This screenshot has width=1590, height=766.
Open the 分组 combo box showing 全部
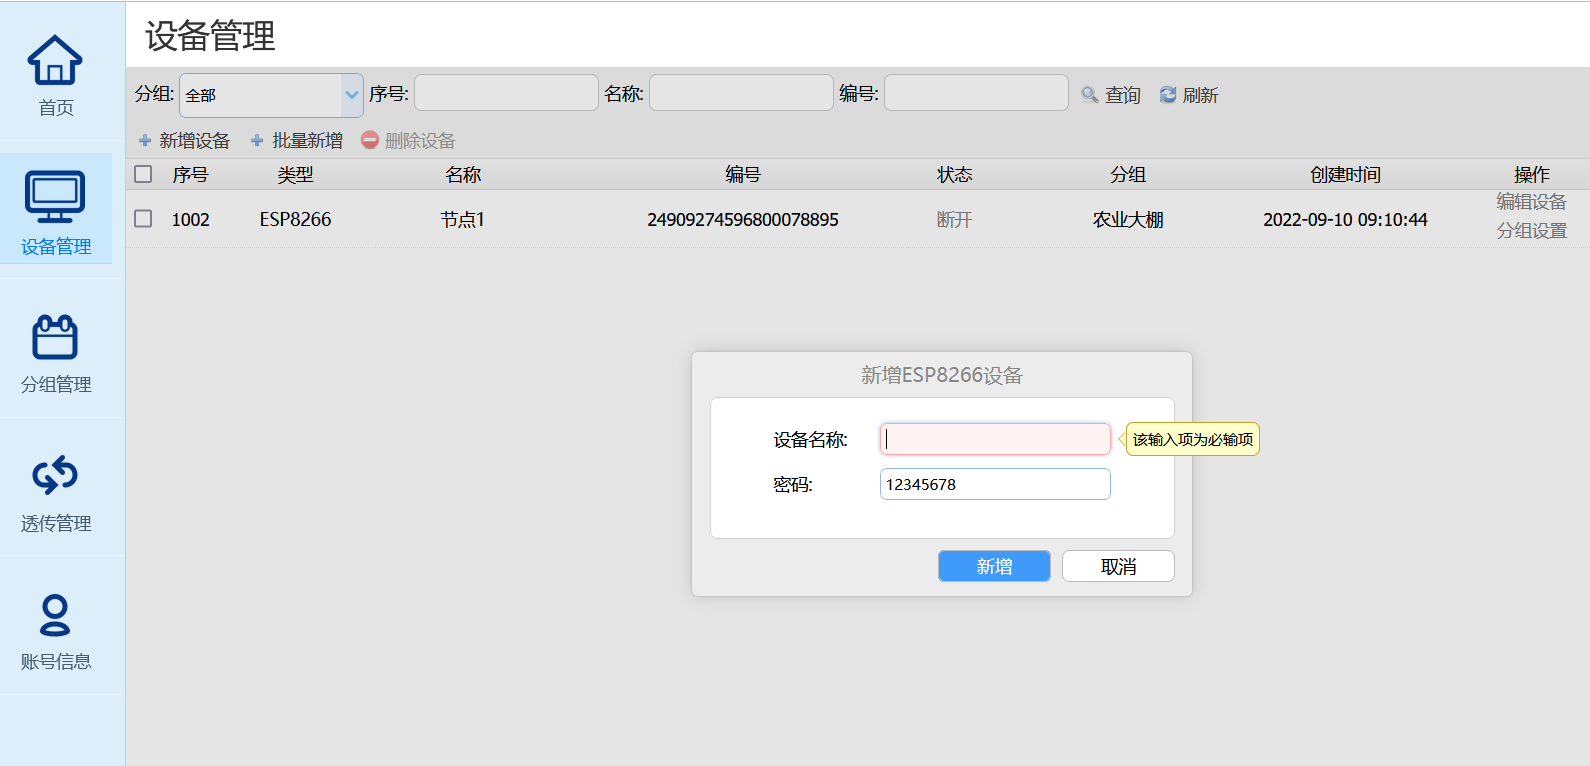[271, 95]
